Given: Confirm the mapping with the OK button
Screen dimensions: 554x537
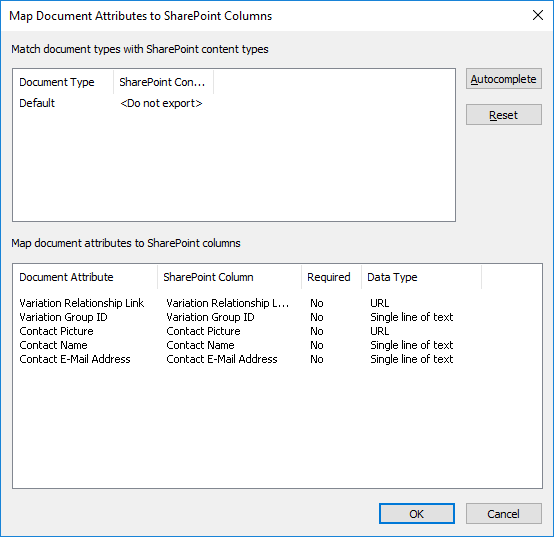Looking at the screenshot, I should (x=417, y=513).
